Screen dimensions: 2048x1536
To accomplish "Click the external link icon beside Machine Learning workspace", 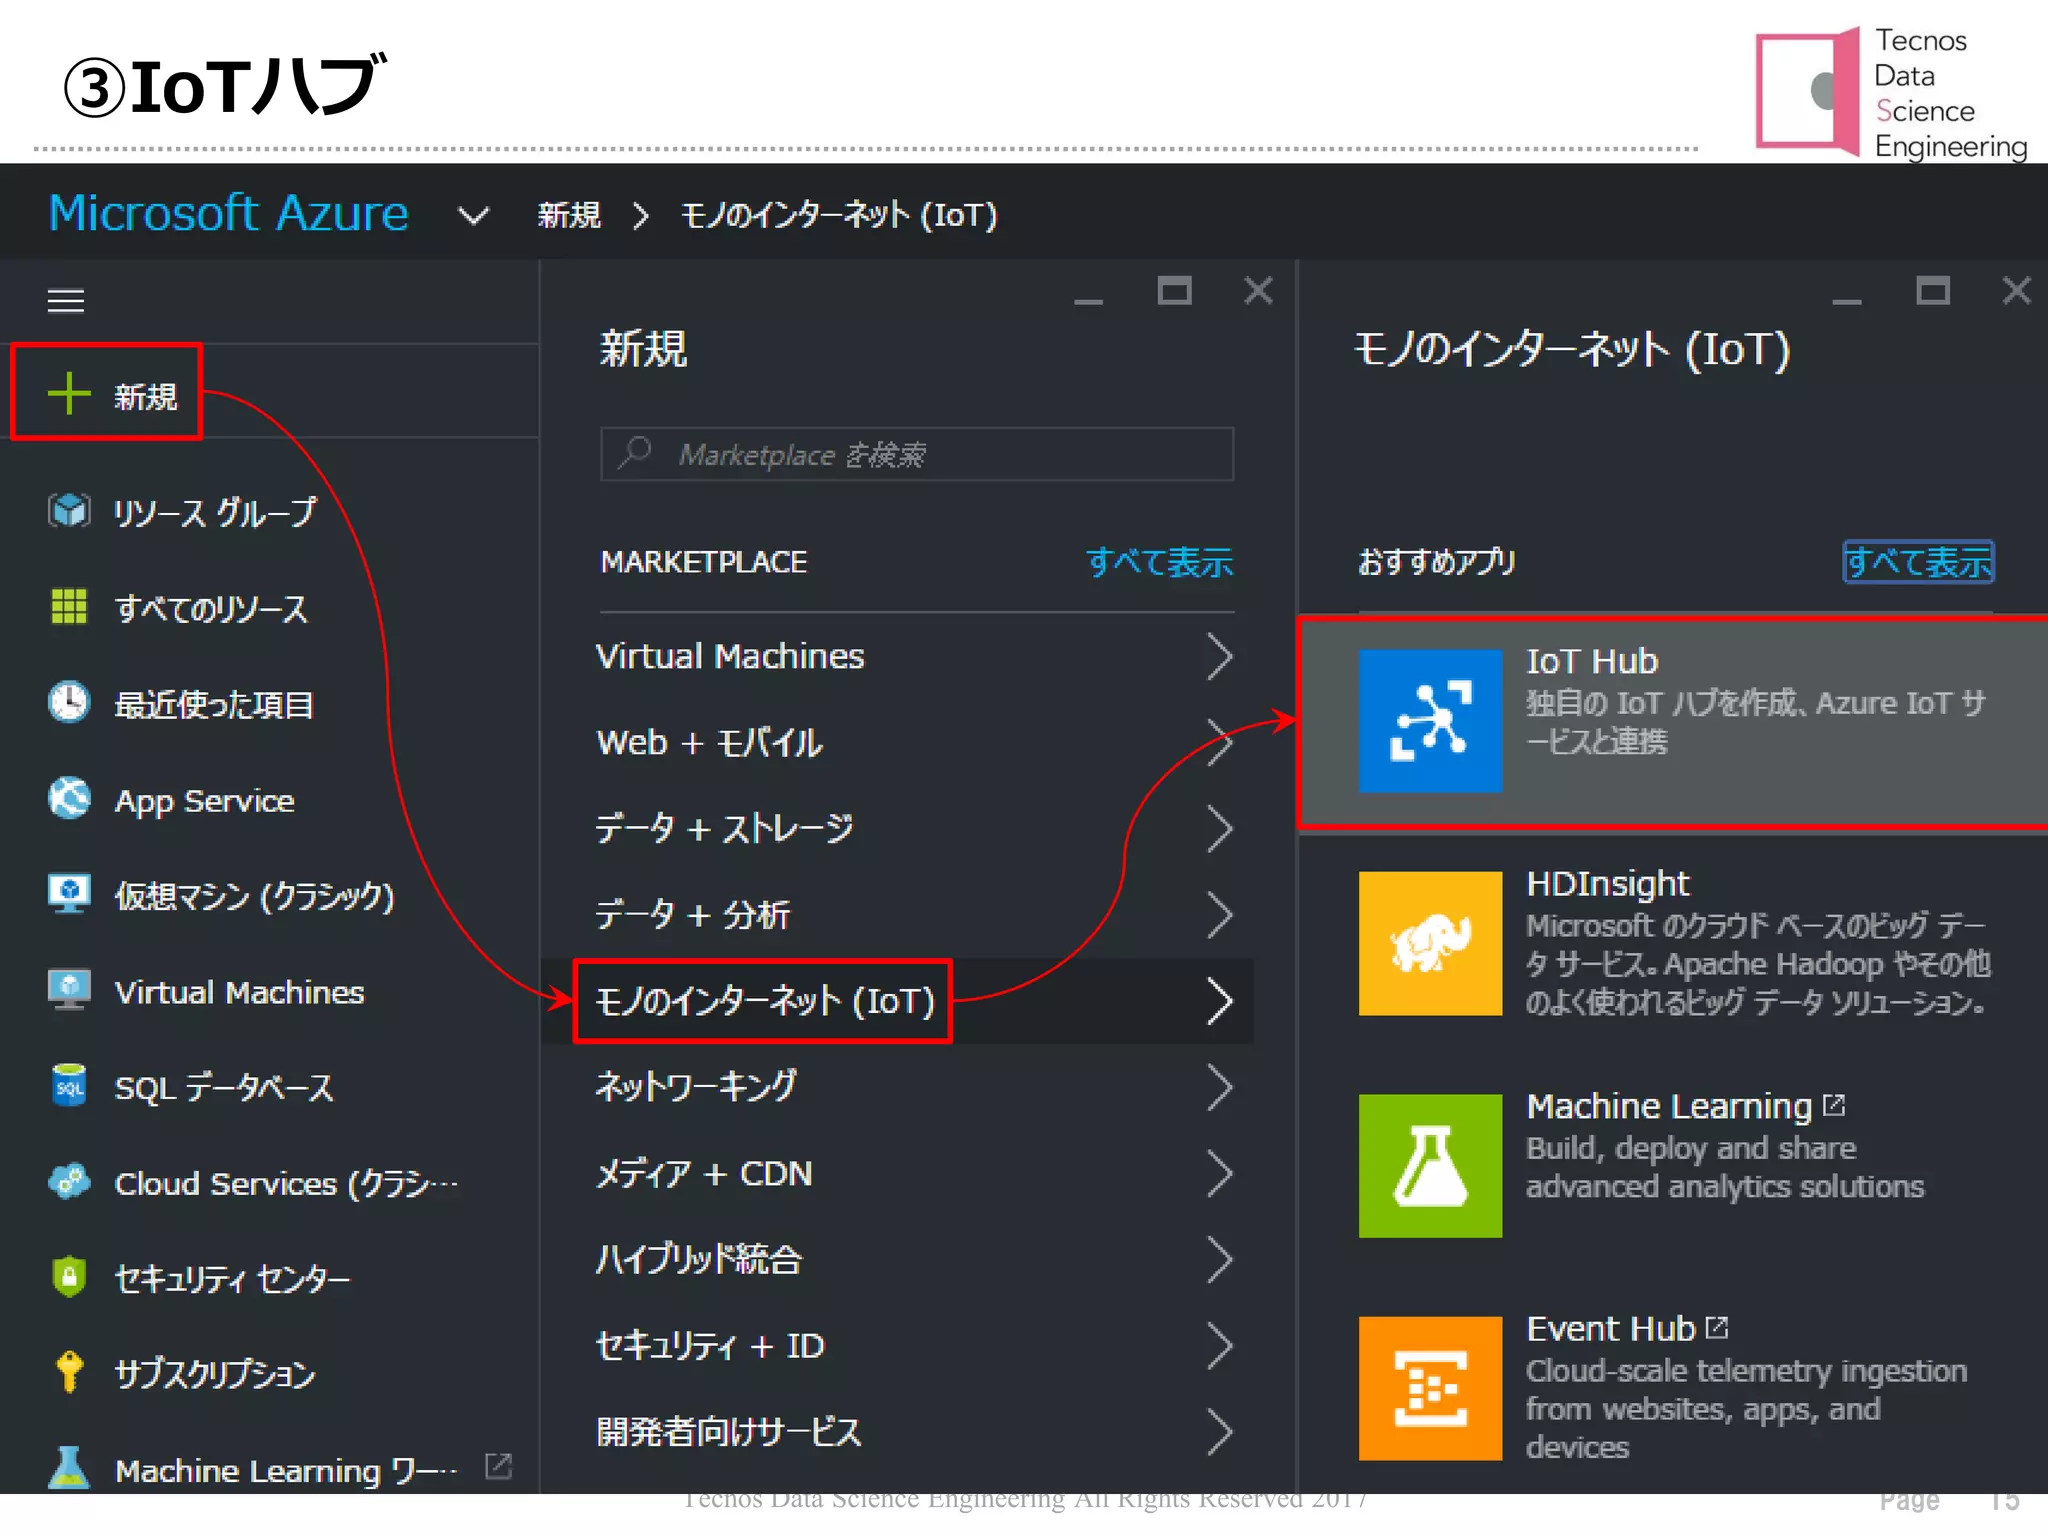I will [498, 1466].
